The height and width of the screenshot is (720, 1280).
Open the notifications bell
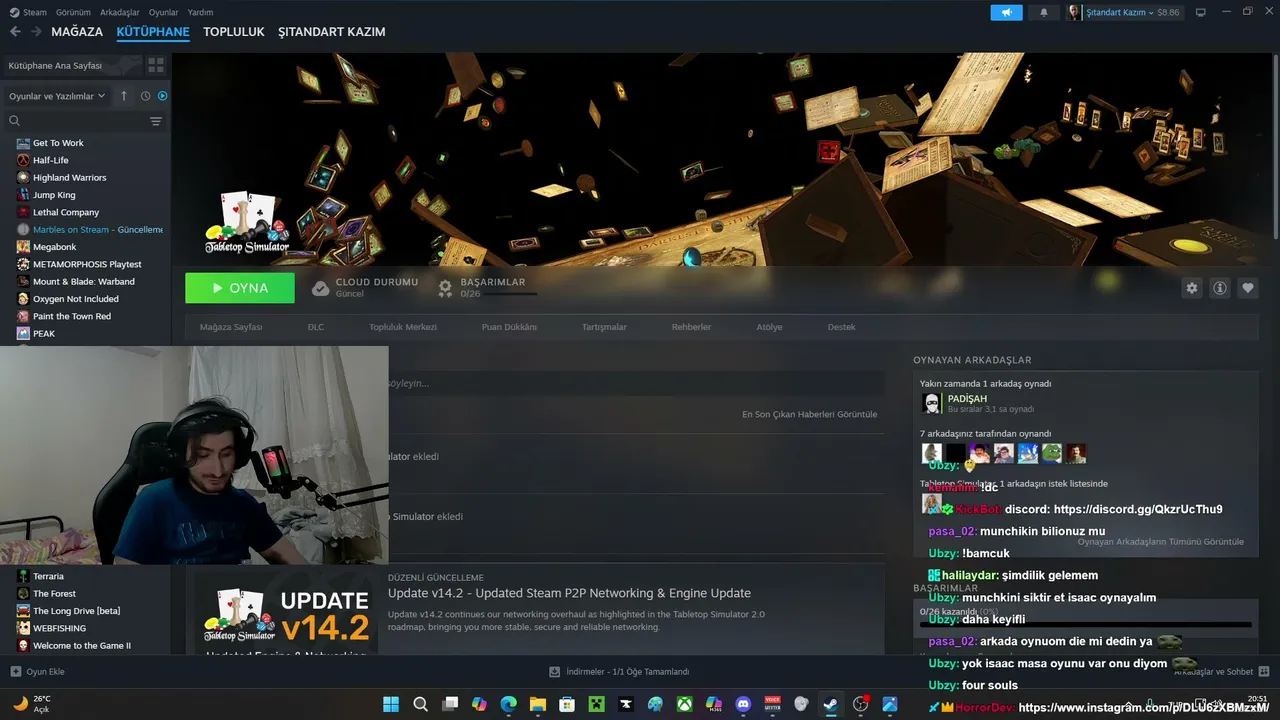pos(1044,12)
